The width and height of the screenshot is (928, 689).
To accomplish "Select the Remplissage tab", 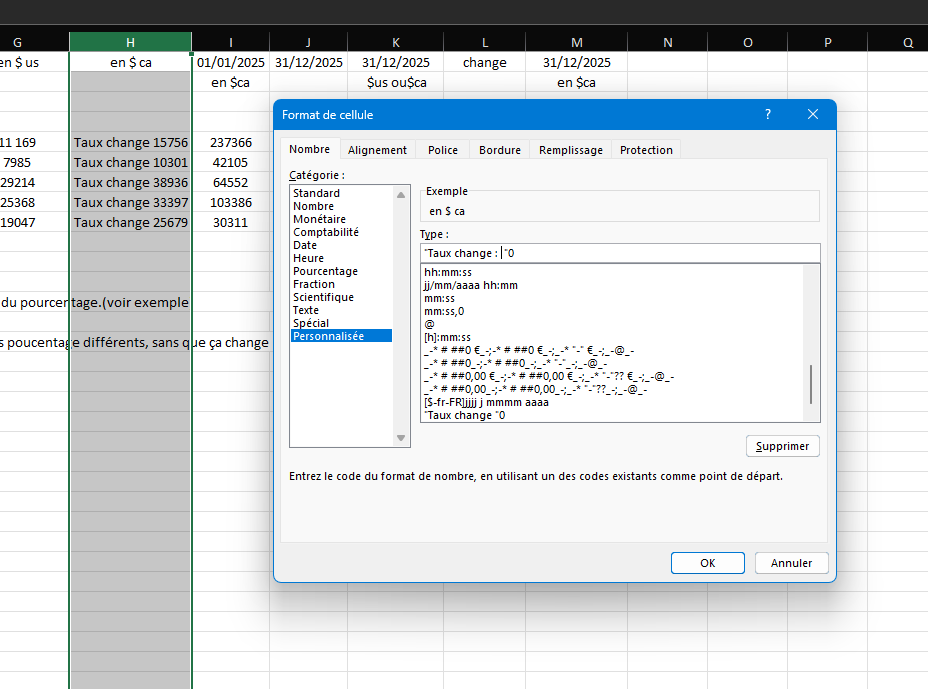I will [x=570, y=150].
